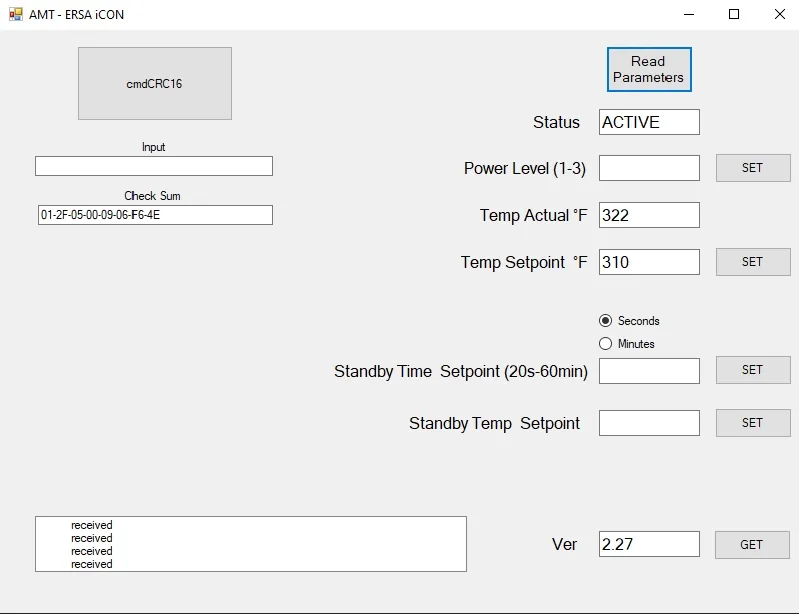The image size is (799, 614).
Task: Click SET next to Standby Temp Setpoint
Action: pyautogui.click(x=753, y=423)
